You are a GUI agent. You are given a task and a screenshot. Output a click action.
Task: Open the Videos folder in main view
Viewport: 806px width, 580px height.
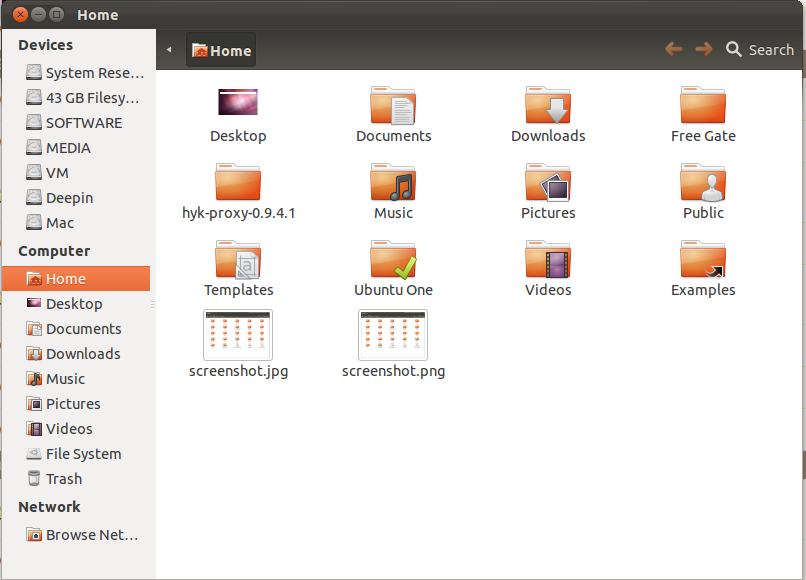548,259
